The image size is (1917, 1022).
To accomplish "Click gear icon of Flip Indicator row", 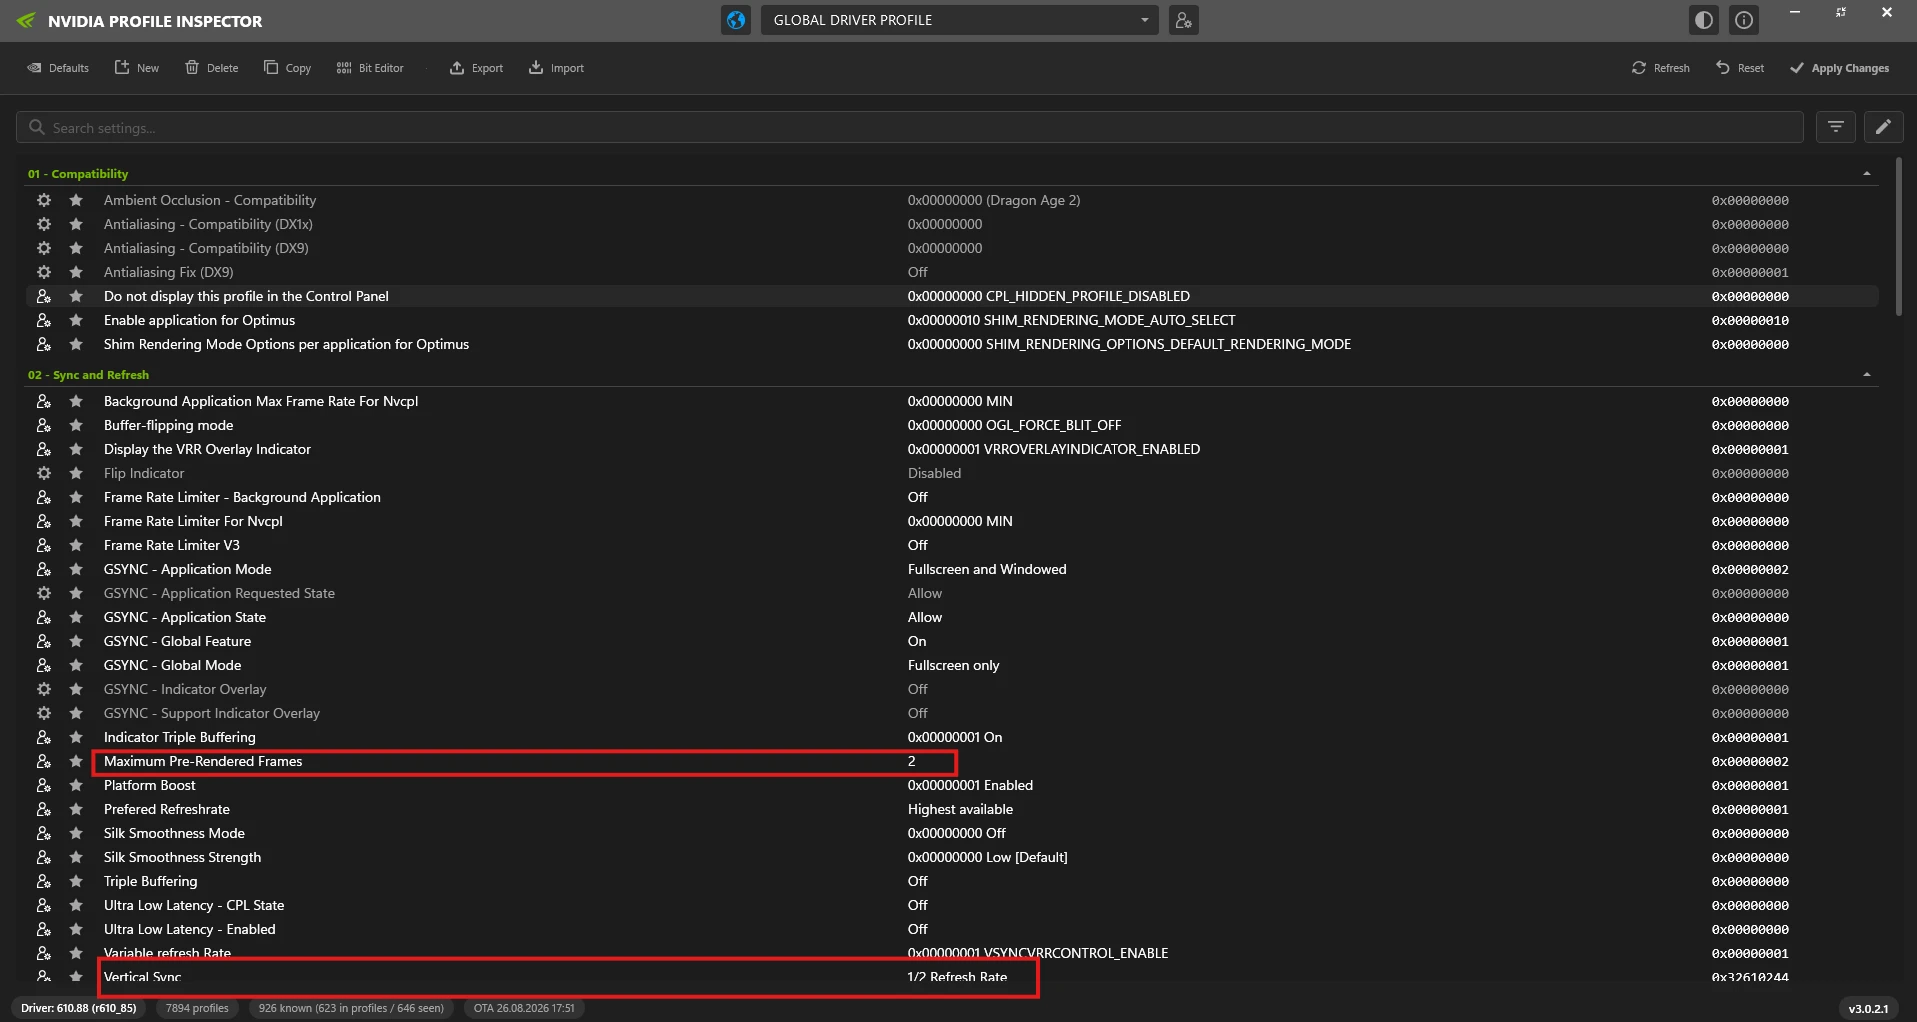I will tap(44, 473).
